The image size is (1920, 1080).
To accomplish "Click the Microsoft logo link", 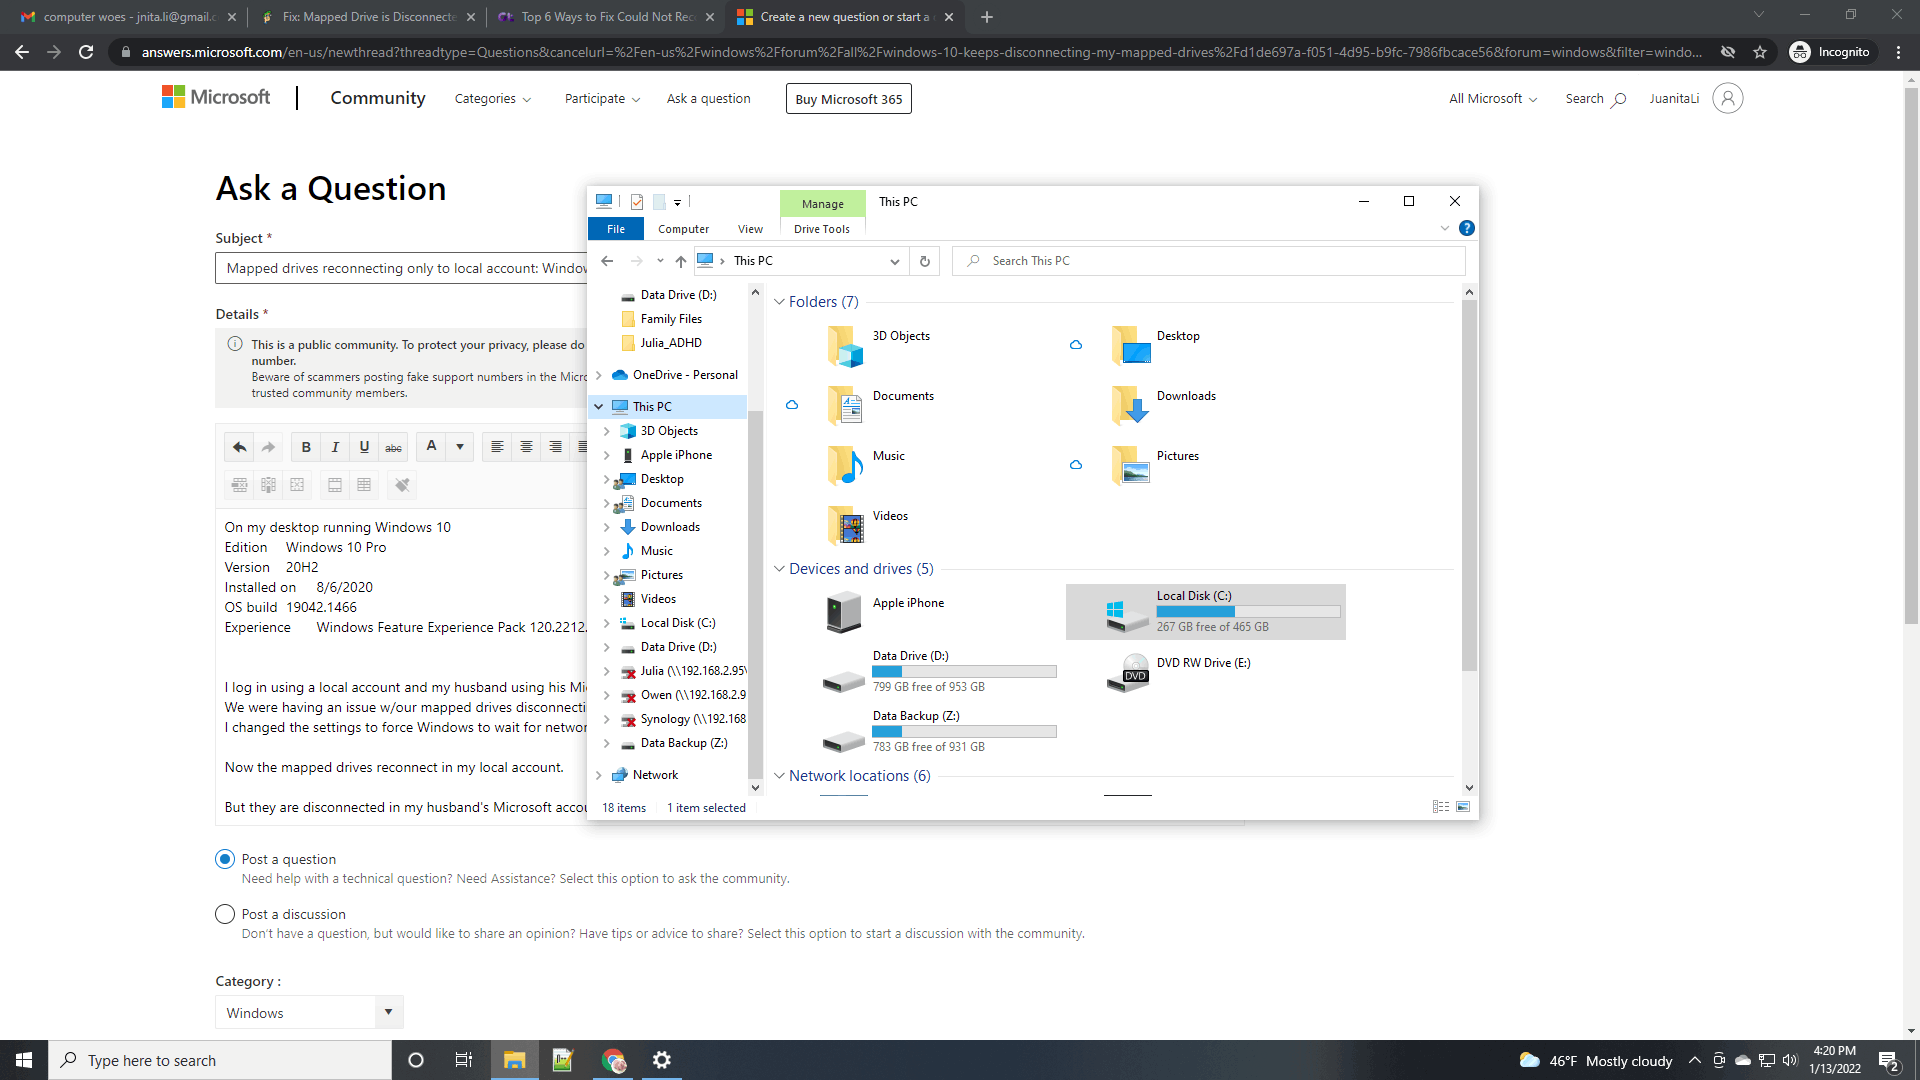I will 216,97.
